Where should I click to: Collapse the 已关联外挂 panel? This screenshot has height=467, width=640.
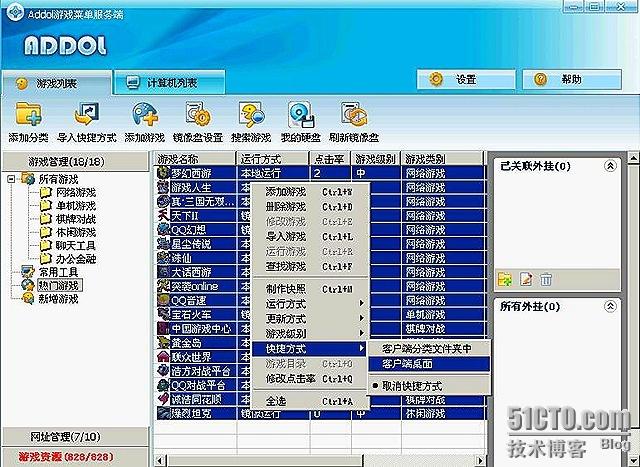point(610,166)
